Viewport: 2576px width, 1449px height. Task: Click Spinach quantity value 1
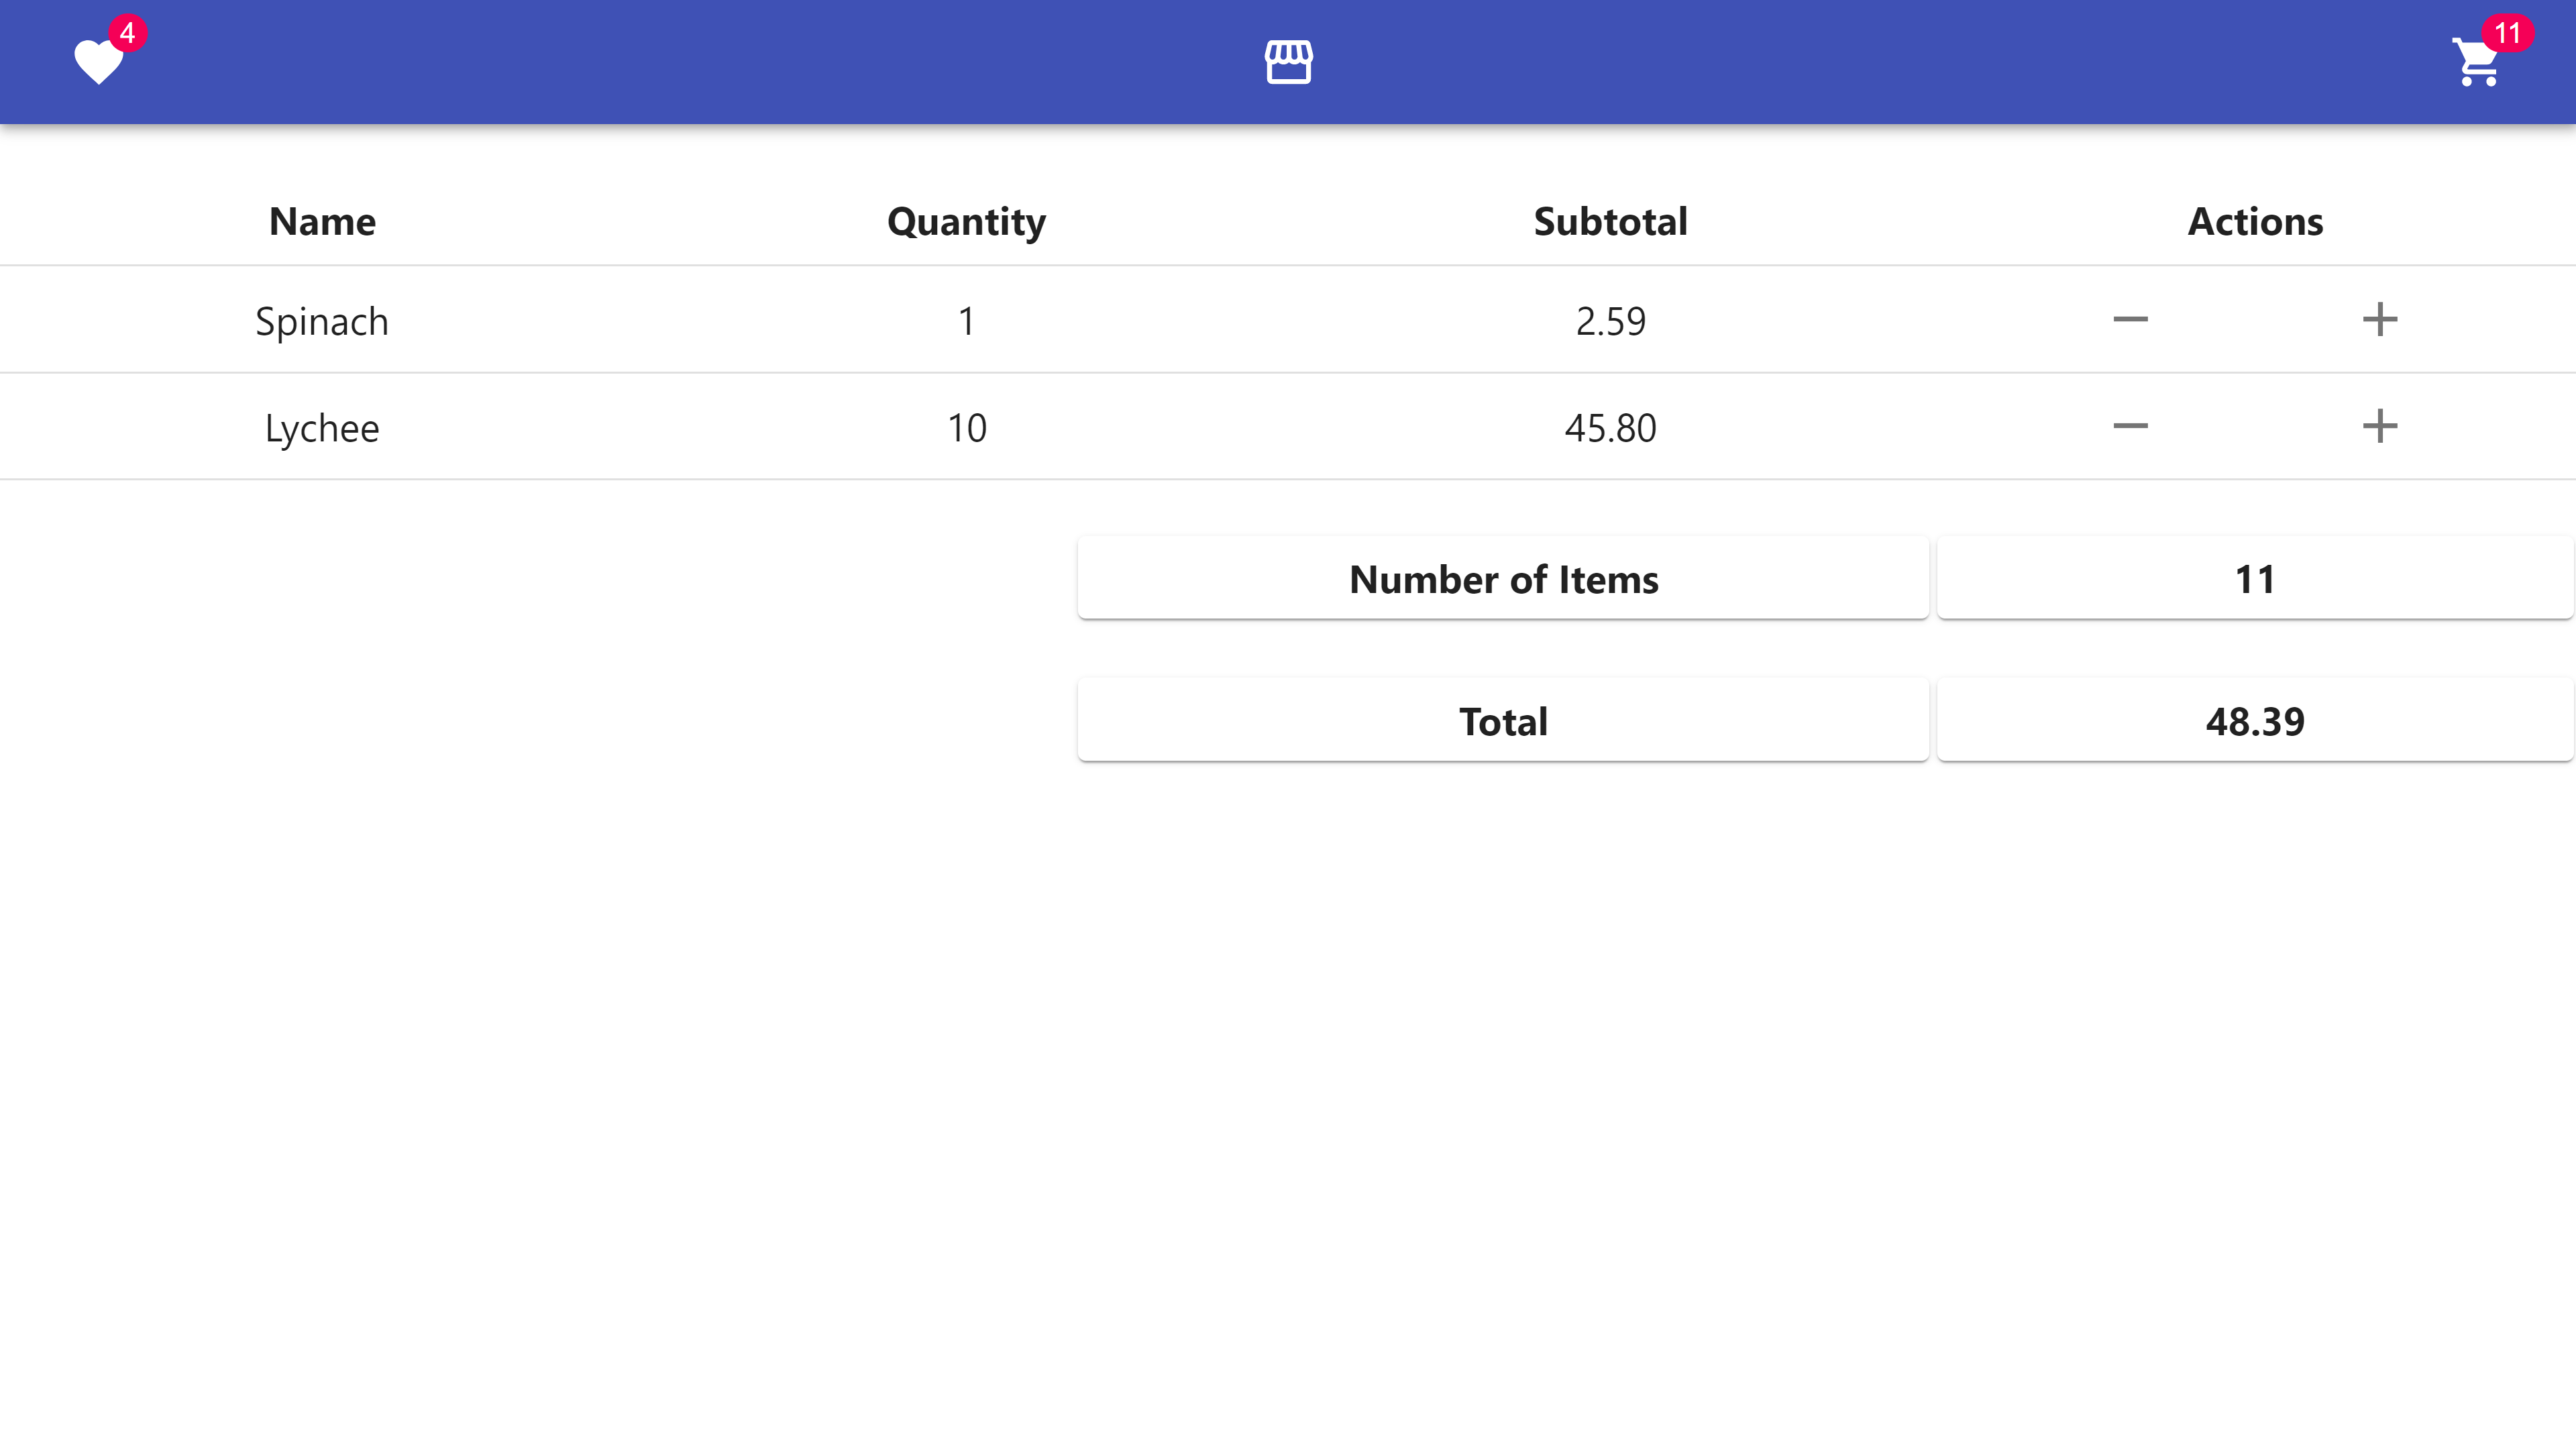pos(966,321)
